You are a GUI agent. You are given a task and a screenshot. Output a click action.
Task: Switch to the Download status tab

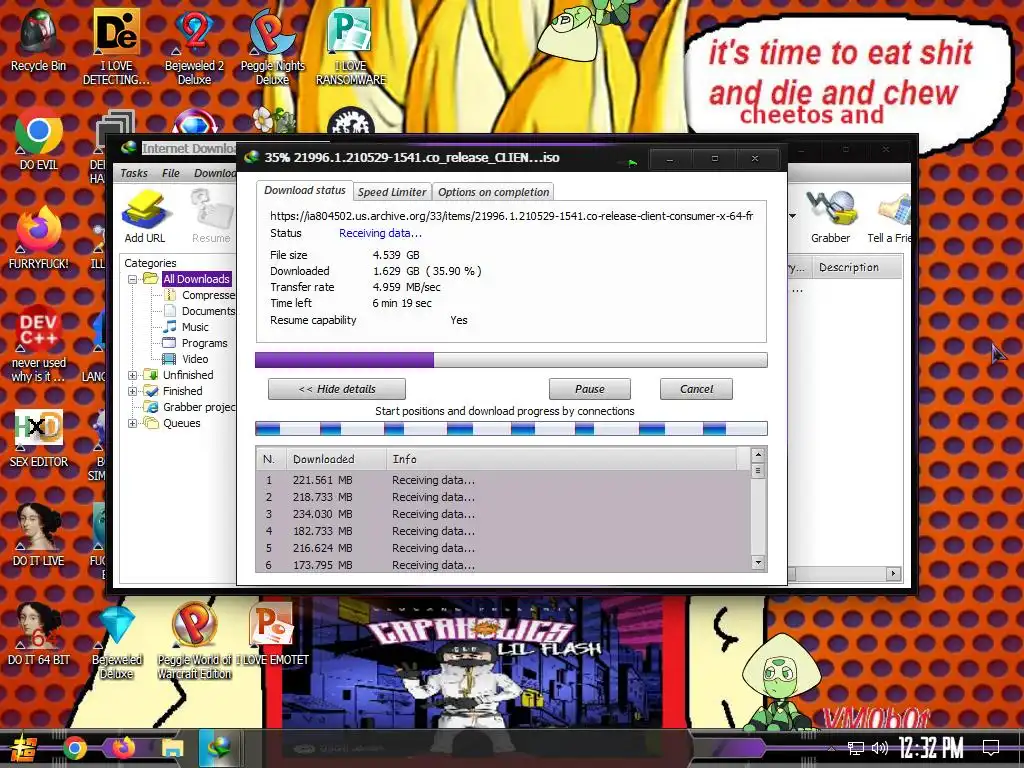click(304, 190)
